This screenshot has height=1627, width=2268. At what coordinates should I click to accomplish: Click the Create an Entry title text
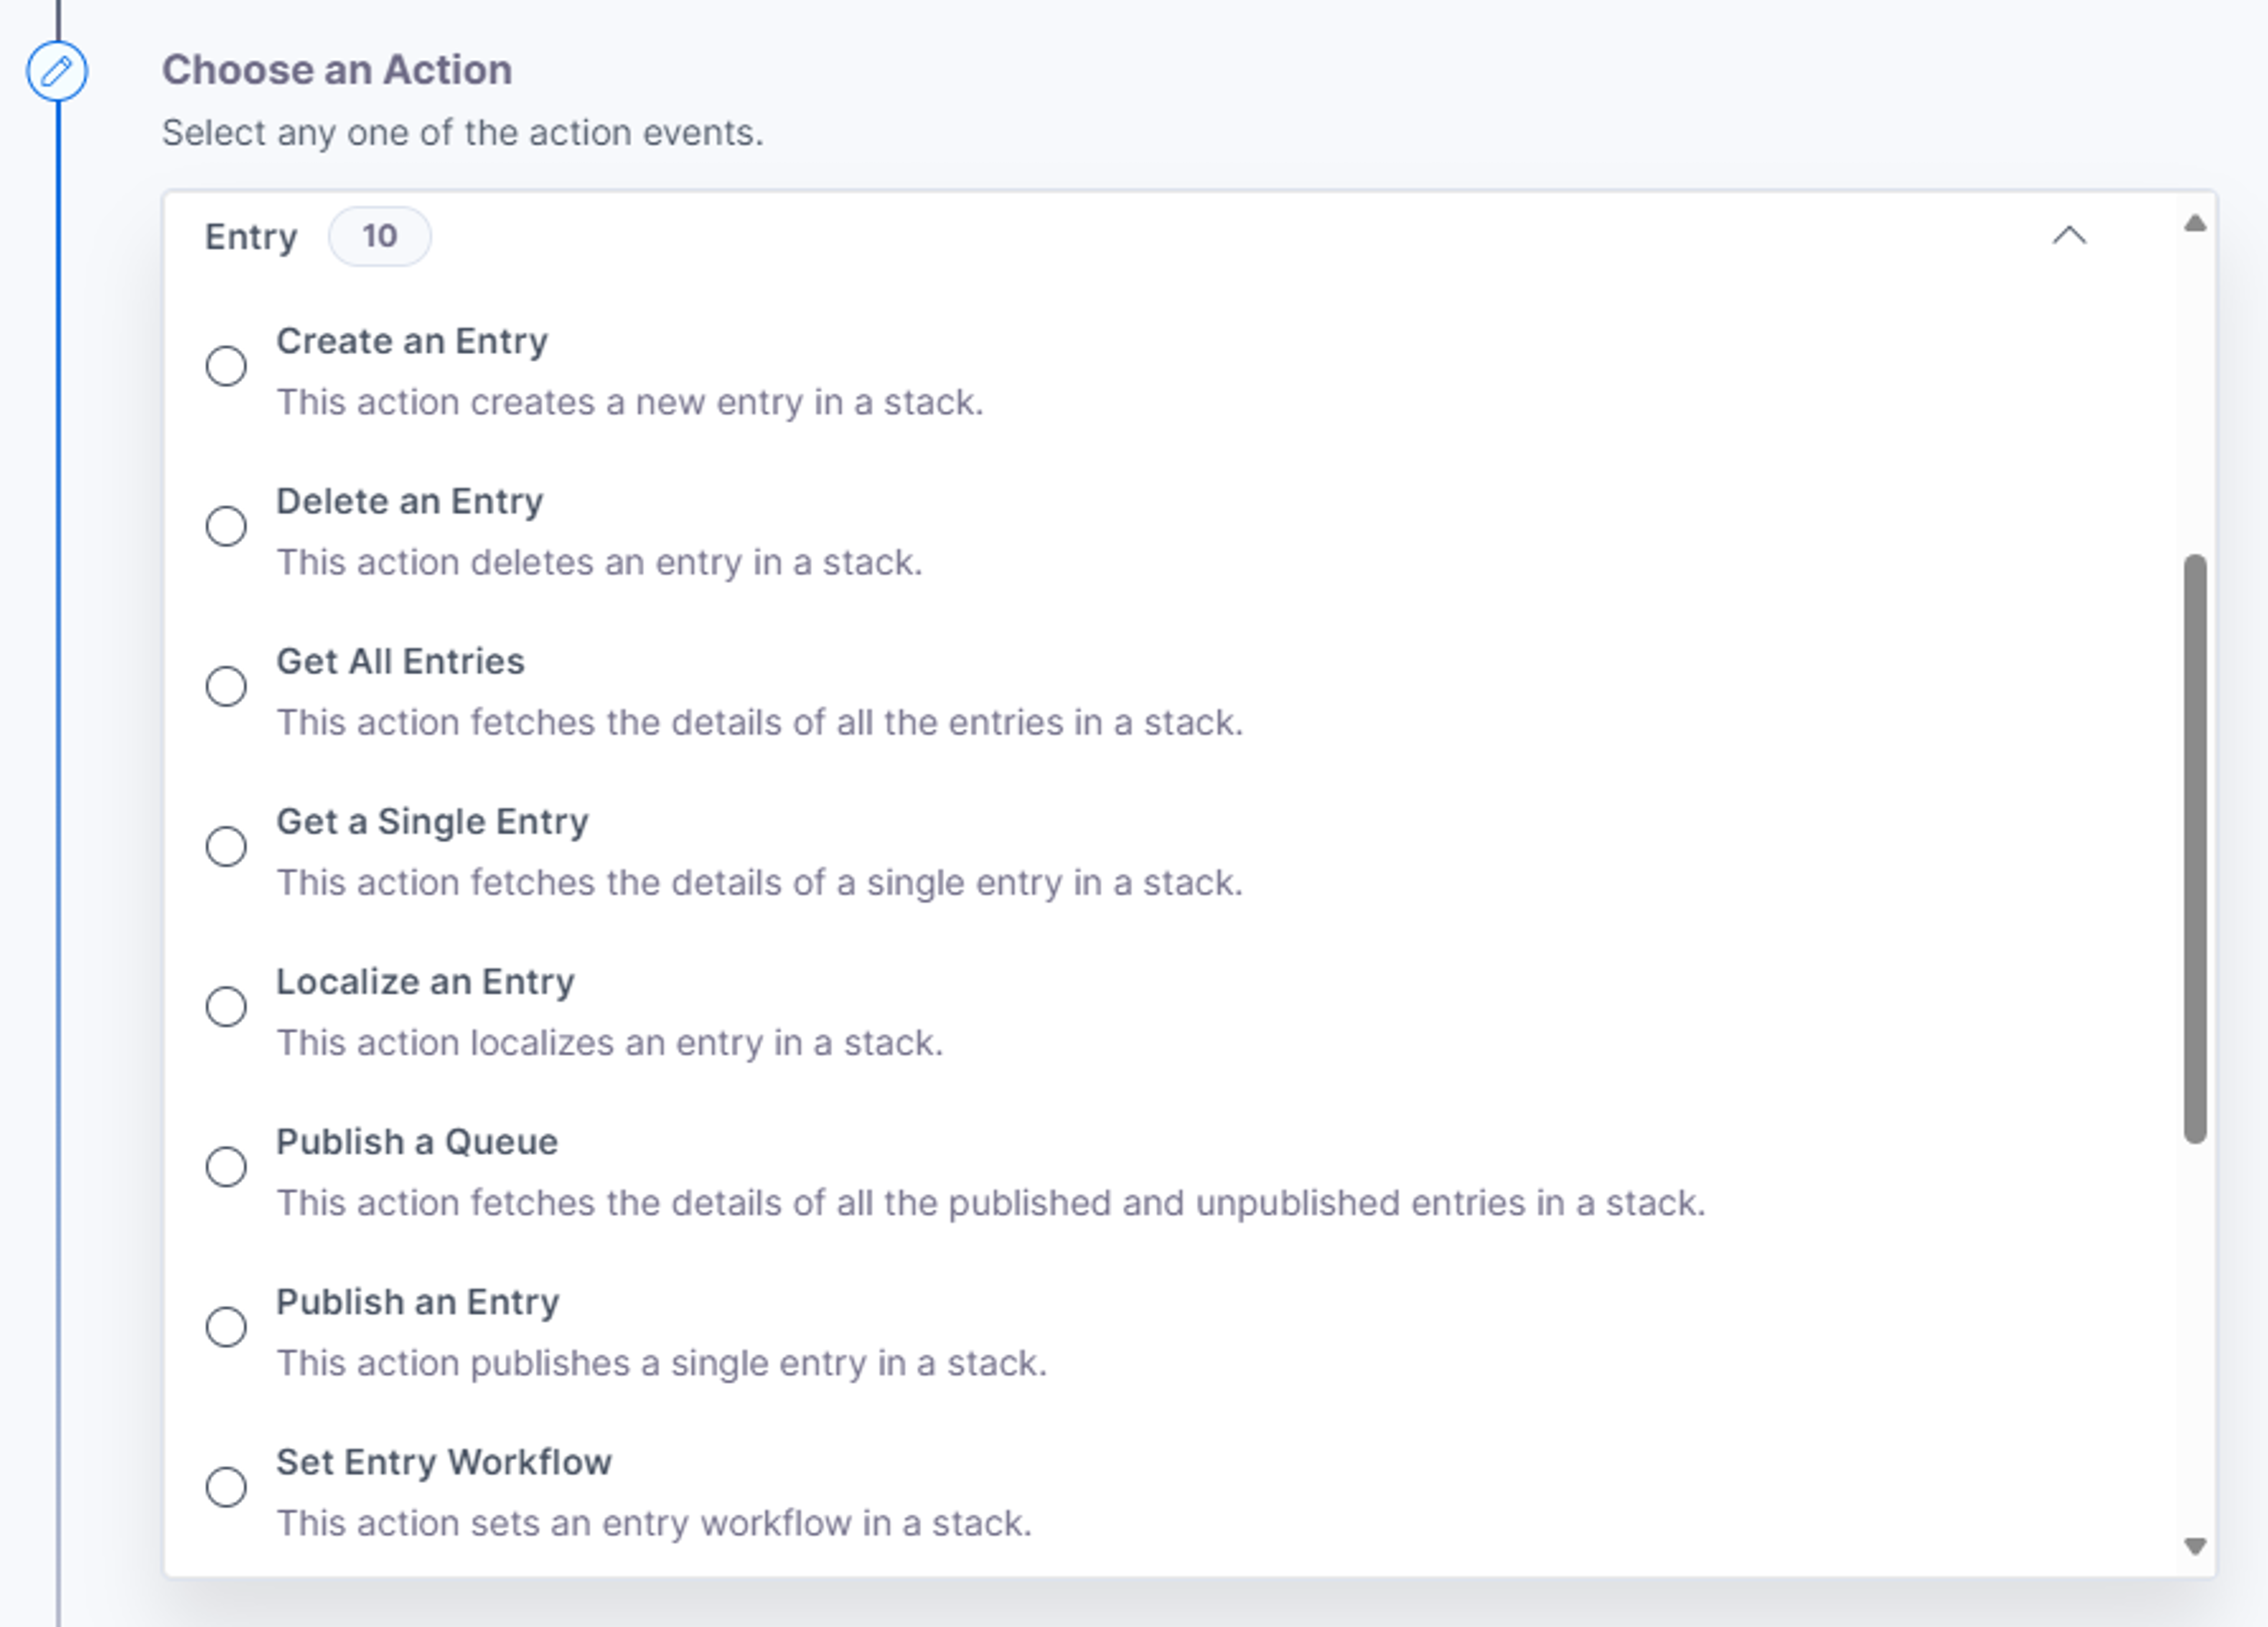point(412,341)
